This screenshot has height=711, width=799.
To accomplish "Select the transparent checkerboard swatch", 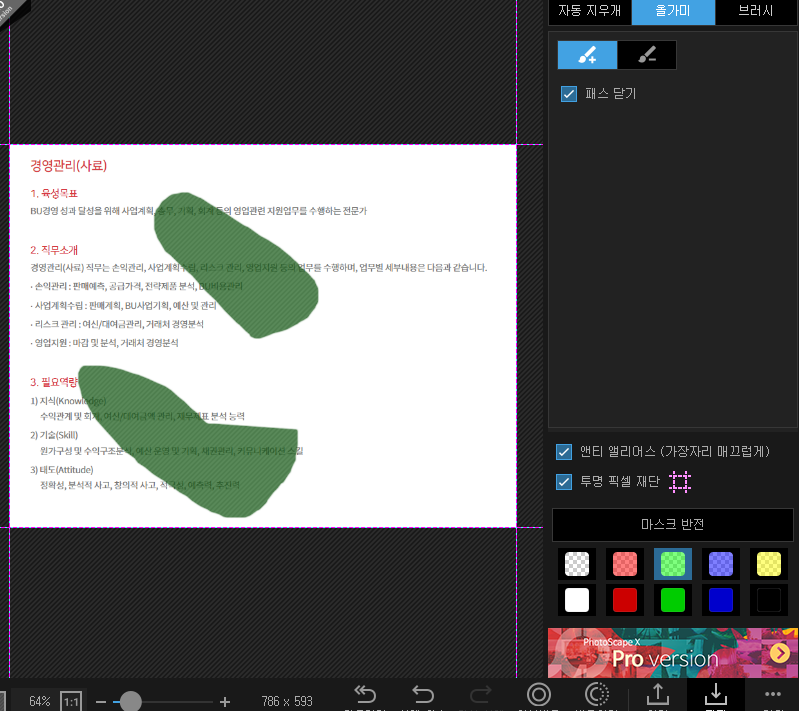I will [x=577, y=564].
